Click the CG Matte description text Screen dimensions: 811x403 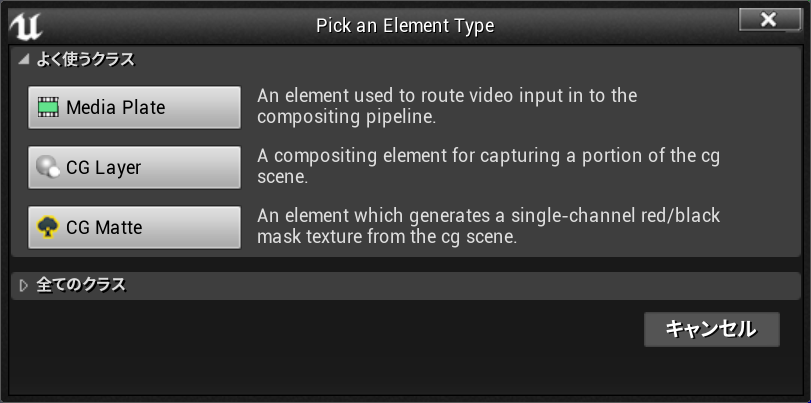(x=488, y=226)
